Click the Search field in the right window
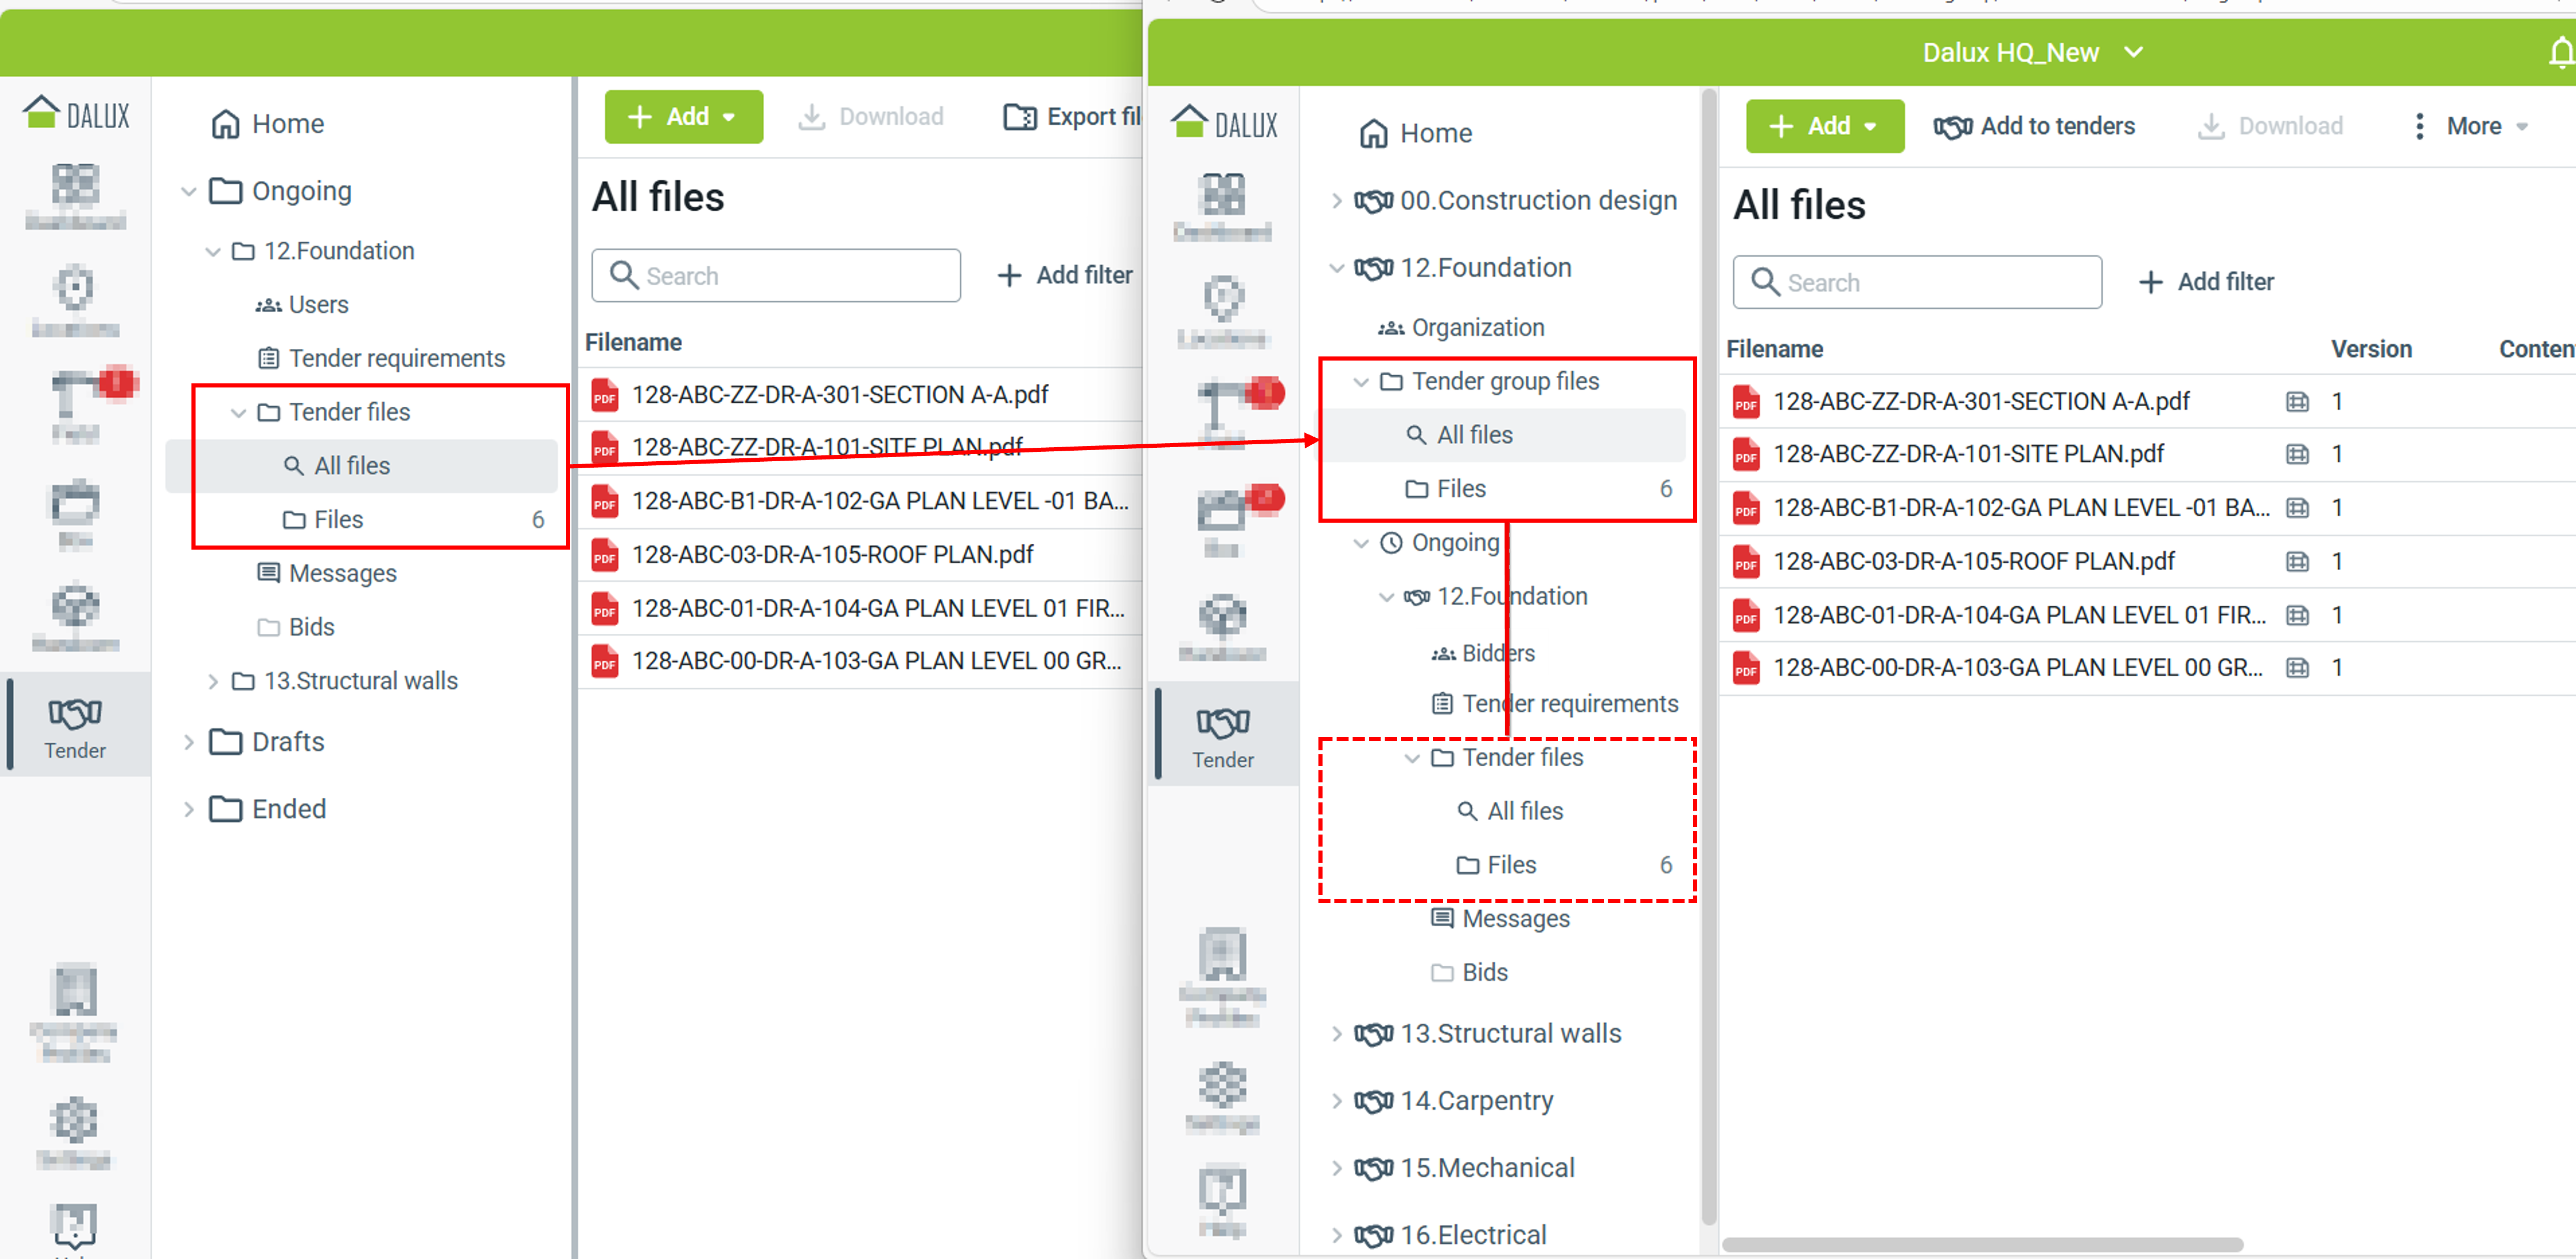The width and height of the screenshot is (2576, 1259). (x=1917, y=282)
